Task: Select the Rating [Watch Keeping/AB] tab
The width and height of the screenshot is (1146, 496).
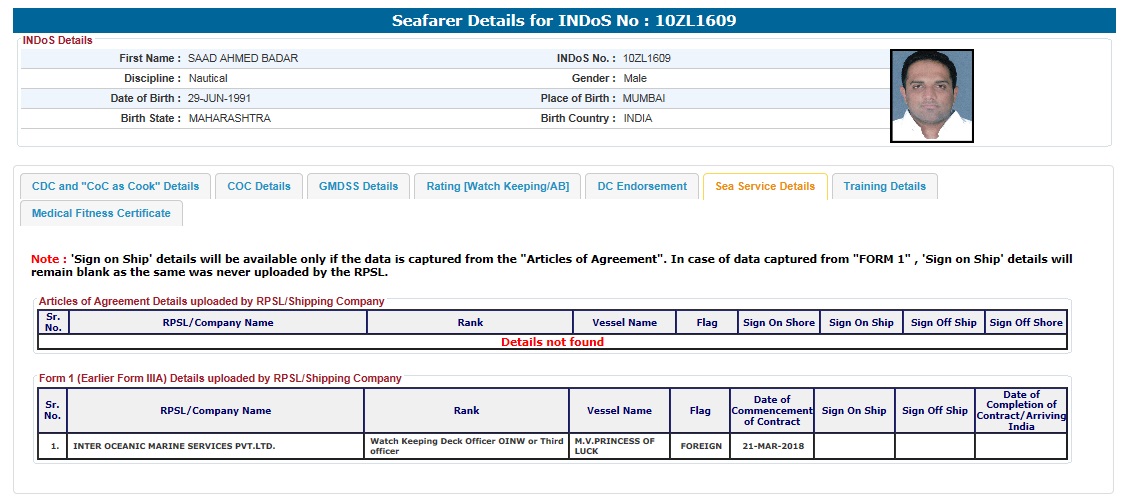Action: coord(498,186)
